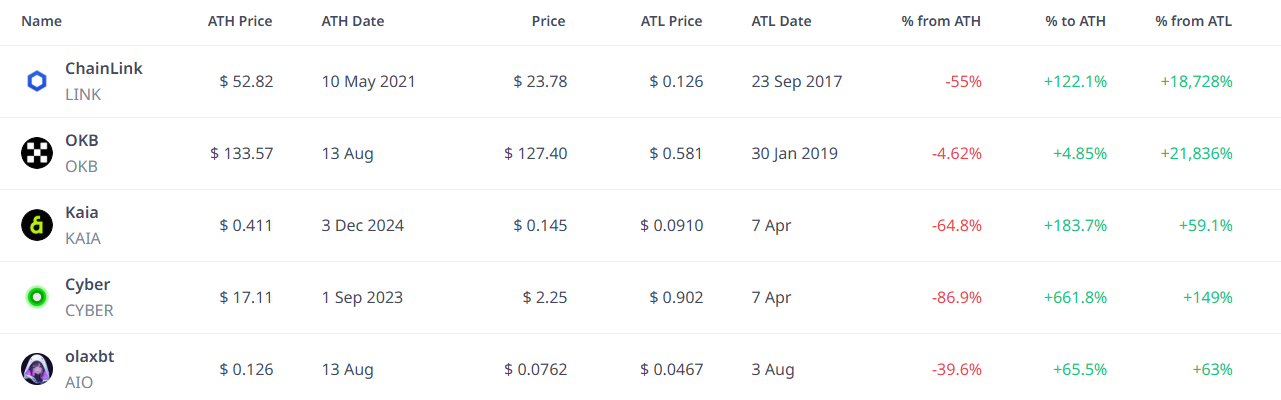
Task: Sort by % to ATH column
Action: [1076, 21]
